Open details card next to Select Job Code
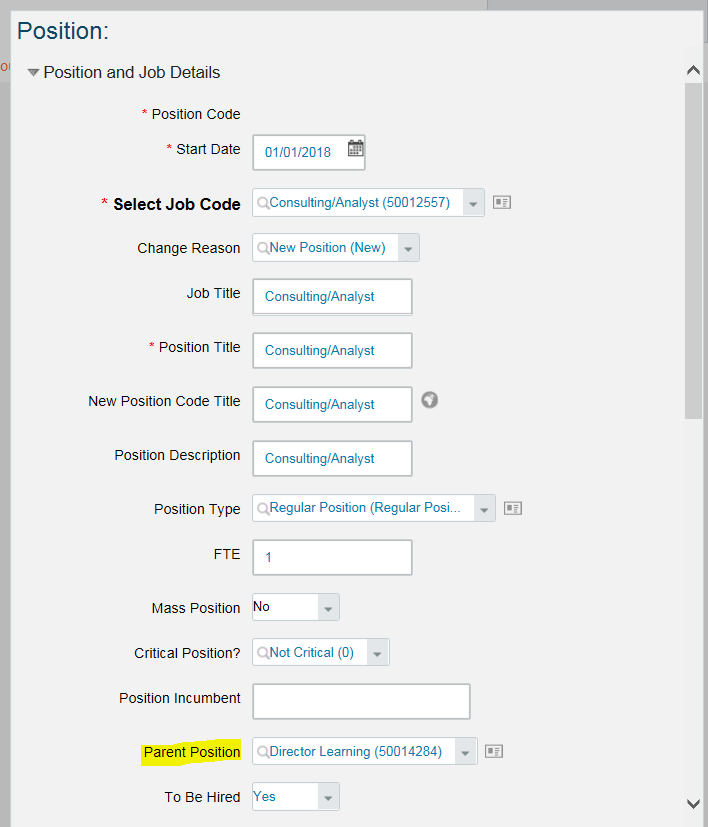The height and width of the screenshot is (827, 708). pos(502,202)
